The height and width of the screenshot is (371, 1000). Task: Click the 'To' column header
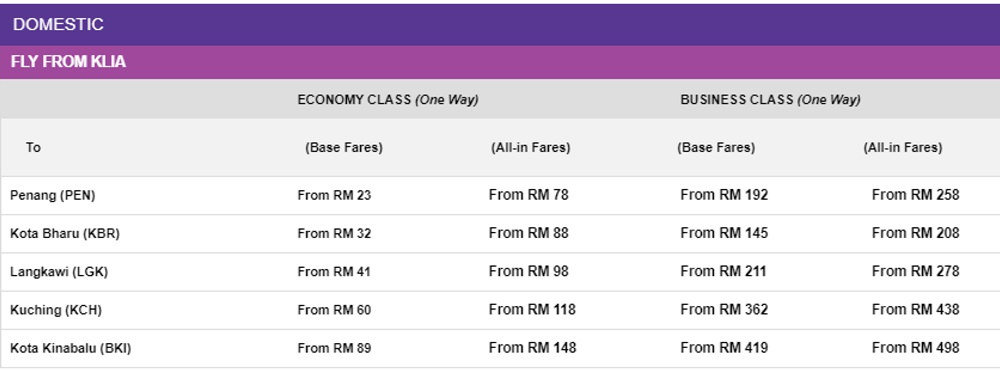[33, 148]
